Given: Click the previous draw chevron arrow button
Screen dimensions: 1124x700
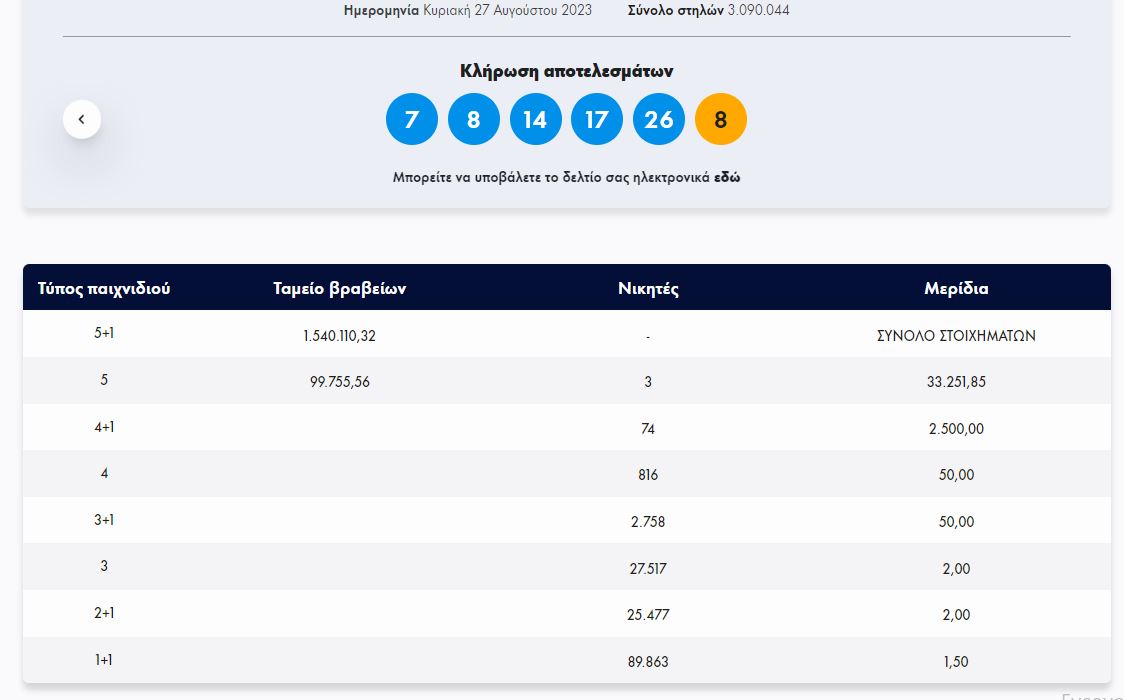Looking at the screenshot, I should point(82,120).
